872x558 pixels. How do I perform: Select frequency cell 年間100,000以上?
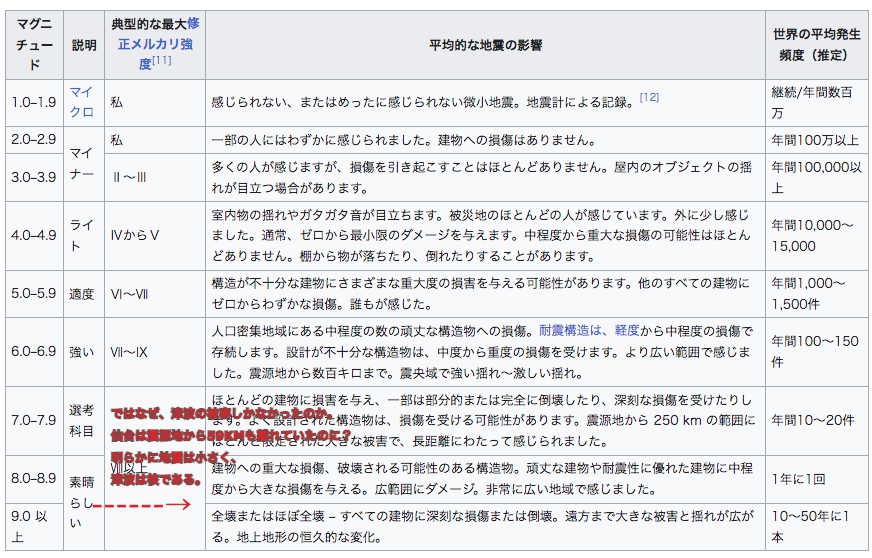pos(816,177)
